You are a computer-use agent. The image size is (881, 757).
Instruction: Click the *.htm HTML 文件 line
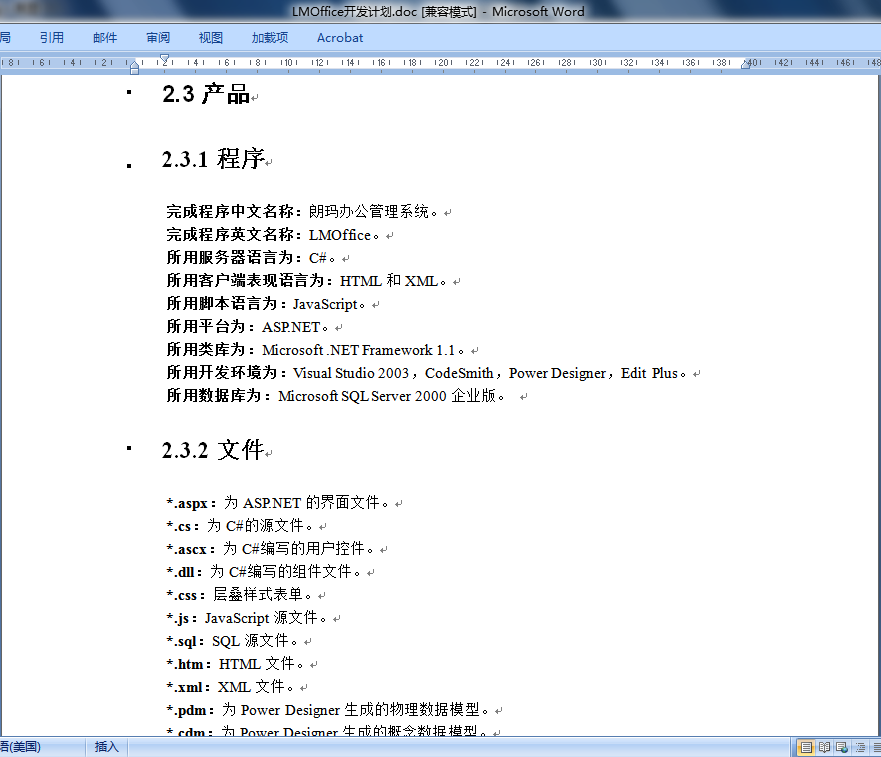[235, 664]
